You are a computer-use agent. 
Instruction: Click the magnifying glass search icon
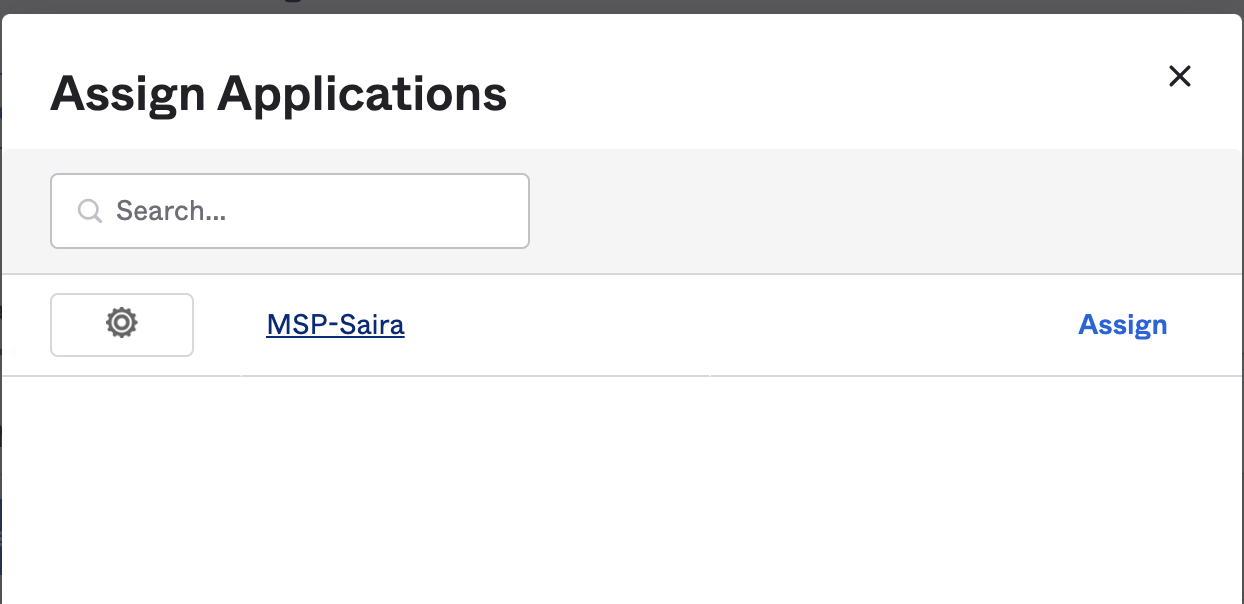tap(90, 211)
